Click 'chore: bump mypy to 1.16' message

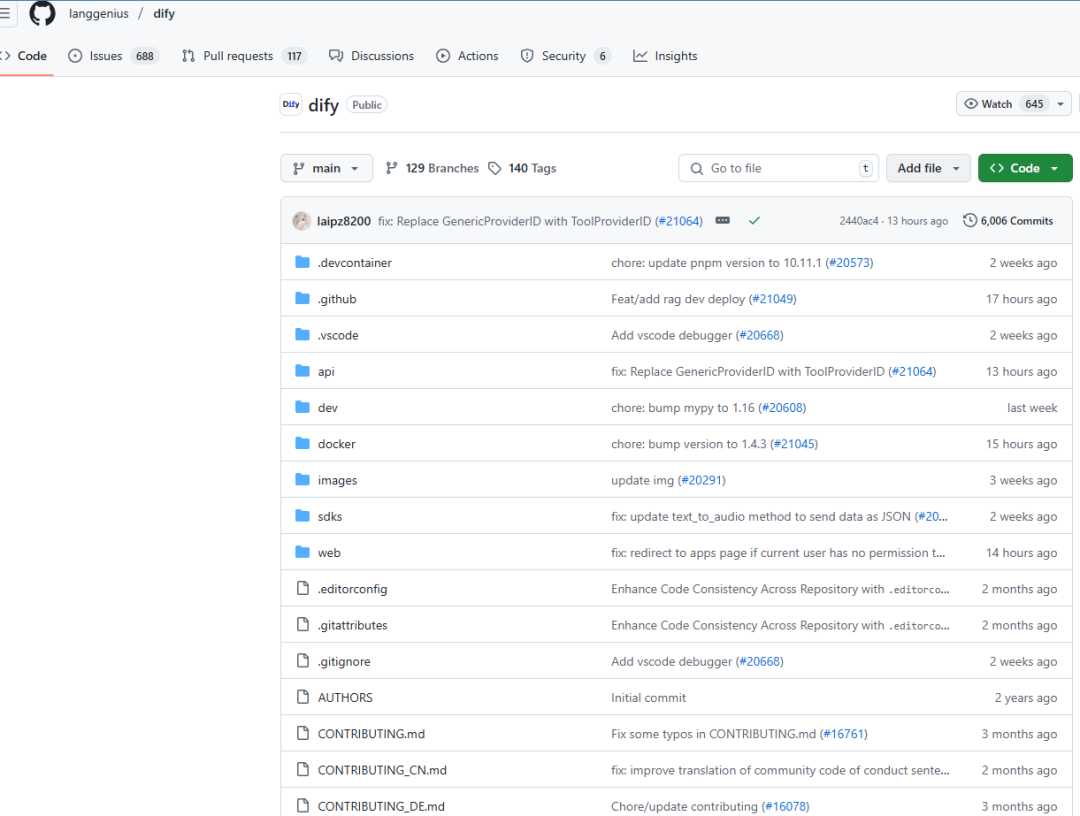[683, 408]
